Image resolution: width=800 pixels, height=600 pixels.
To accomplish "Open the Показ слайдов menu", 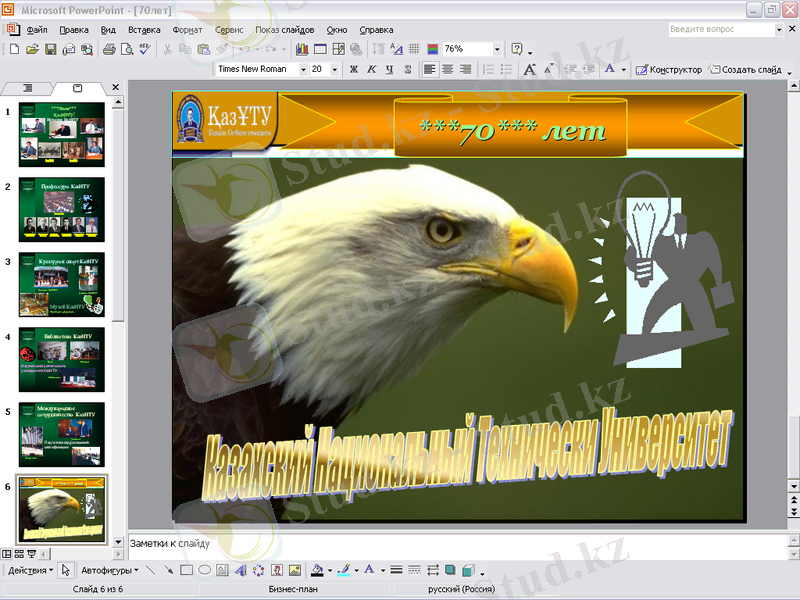I will click(284, 30).
